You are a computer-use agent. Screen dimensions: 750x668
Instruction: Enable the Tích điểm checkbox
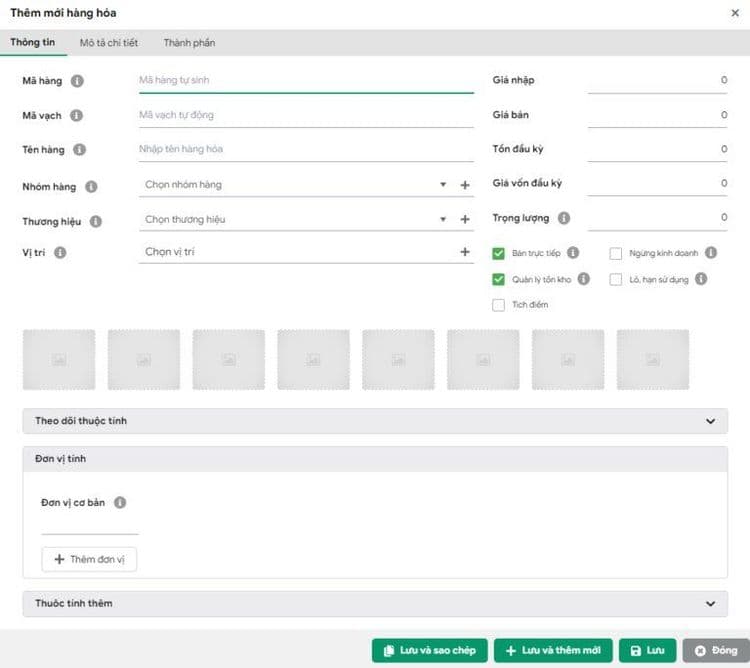[x=498, y=305]
